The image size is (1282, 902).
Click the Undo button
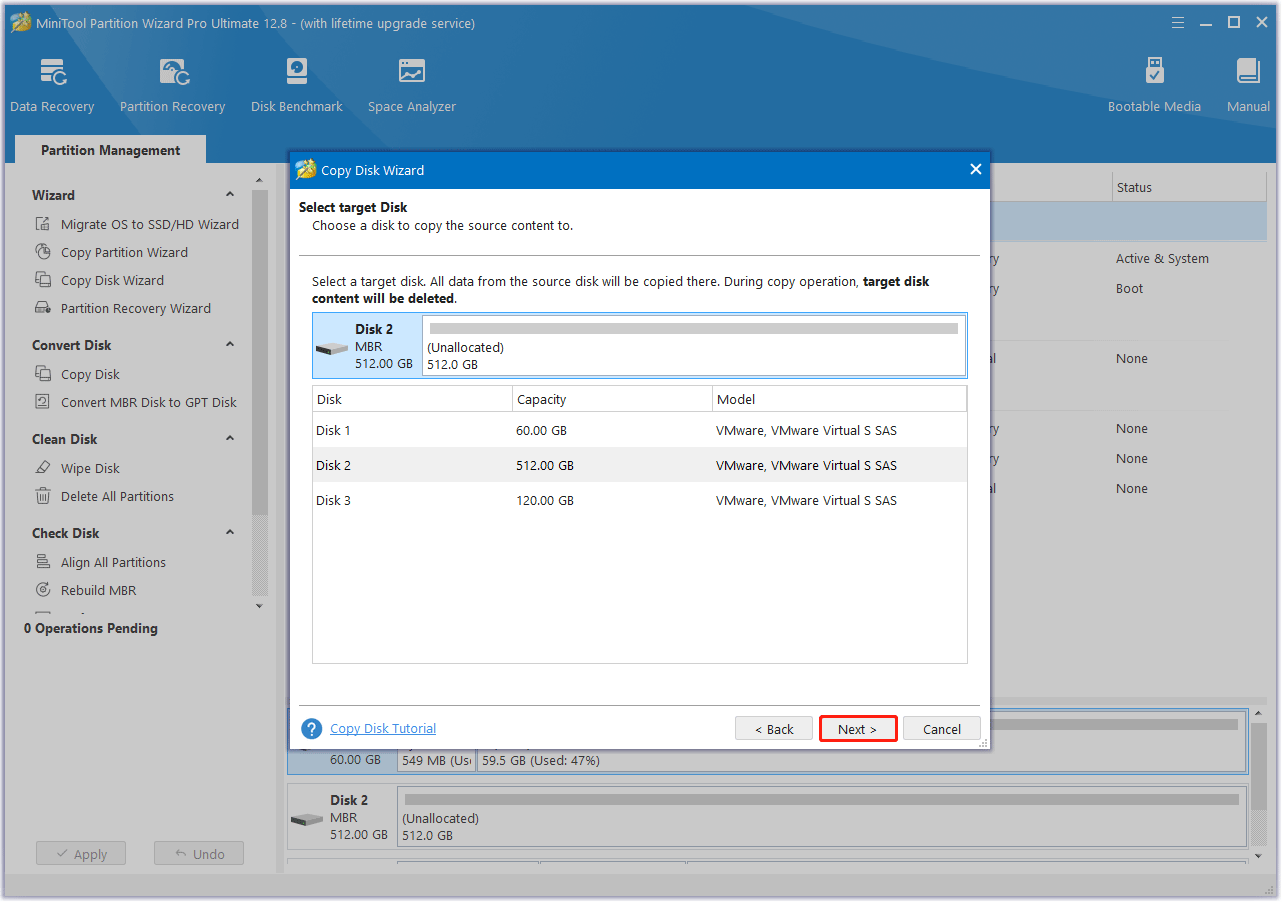pyautogui.click(x=199, y=854)
